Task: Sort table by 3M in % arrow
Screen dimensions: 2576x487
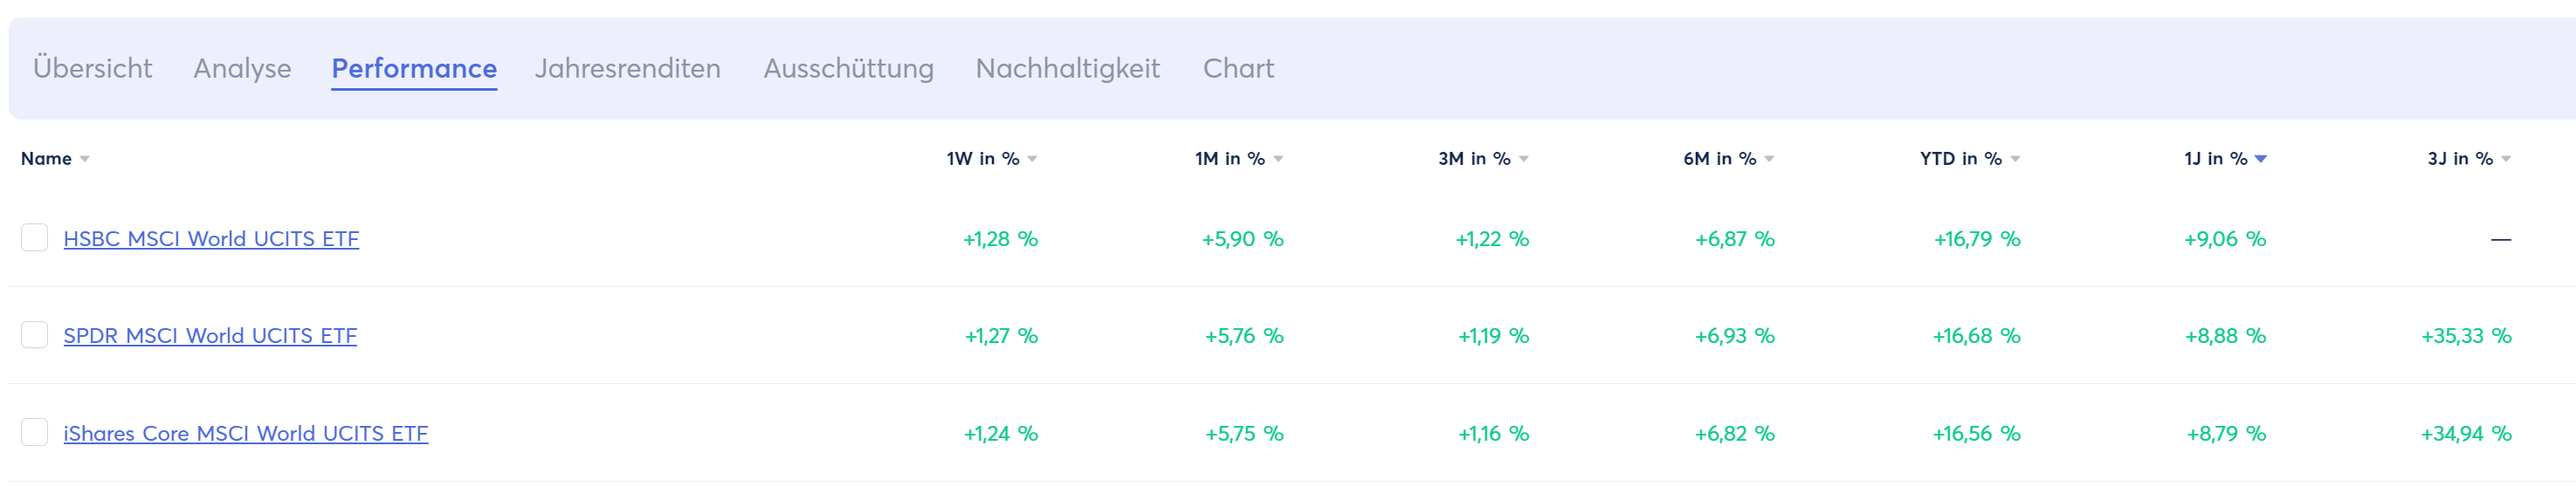Action: tap(1523, 159)
